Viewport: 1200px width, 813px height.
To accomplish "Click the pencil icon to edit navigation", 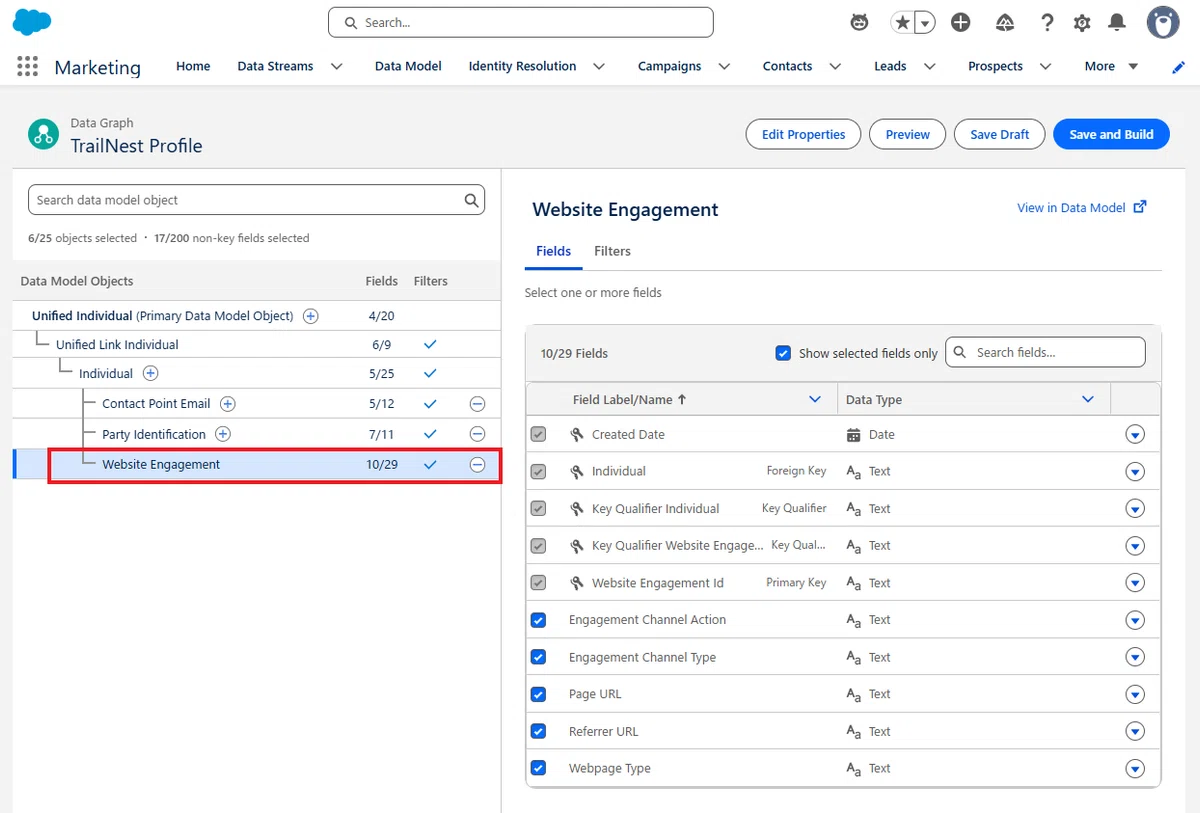I will (x=1178, y=67).
